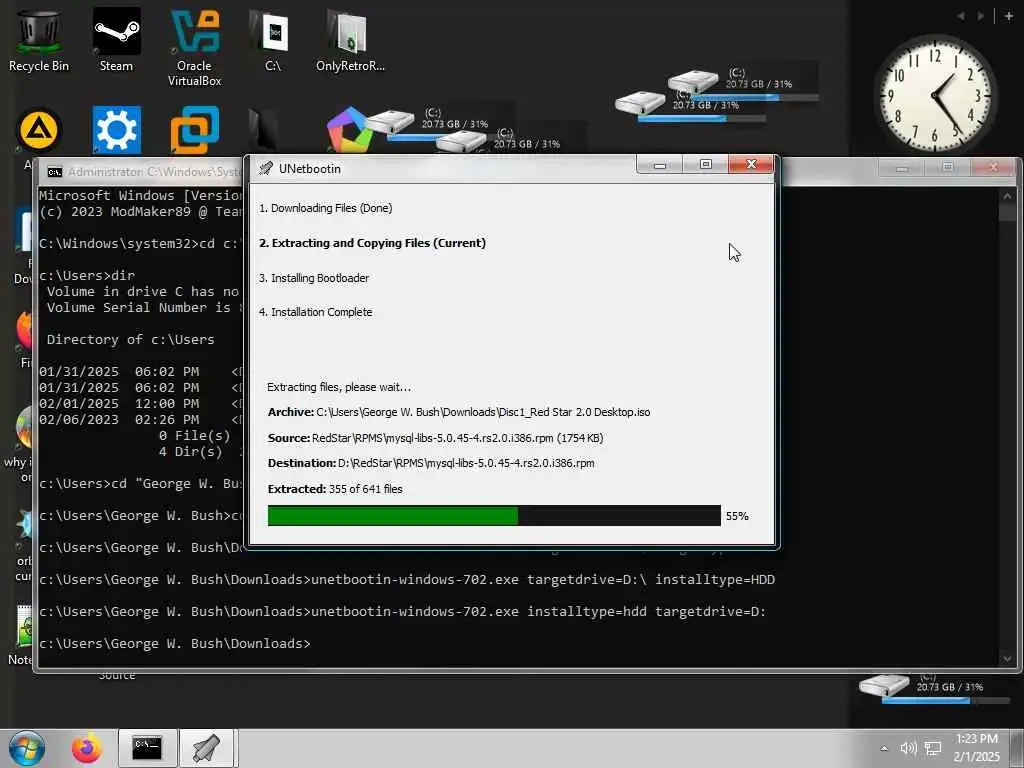Open the Windows Start orb
Viewport: 1024px width, 768px height.
click(x=27, y=748)
